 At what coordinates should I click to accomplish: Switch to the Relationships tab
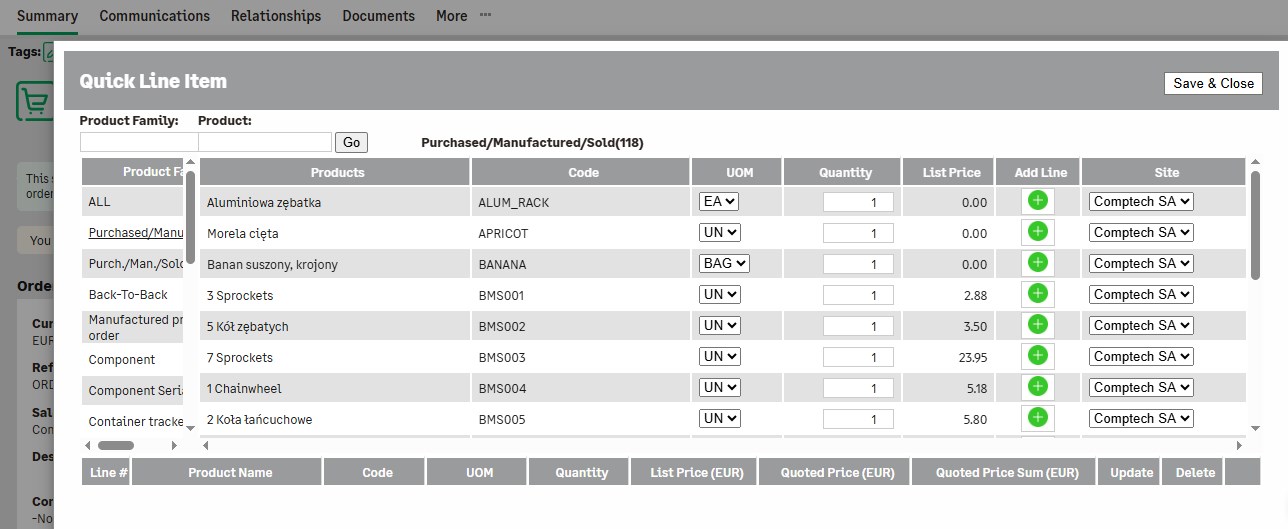pos(276,16)
